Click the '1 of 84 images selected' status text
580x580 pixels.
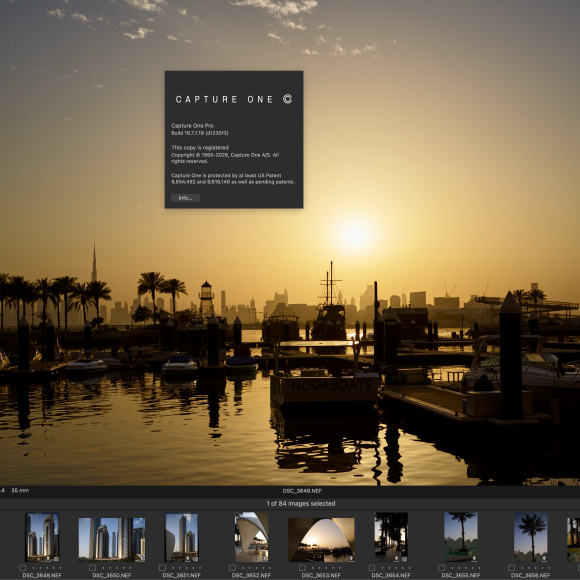click(x=301, y=503)
